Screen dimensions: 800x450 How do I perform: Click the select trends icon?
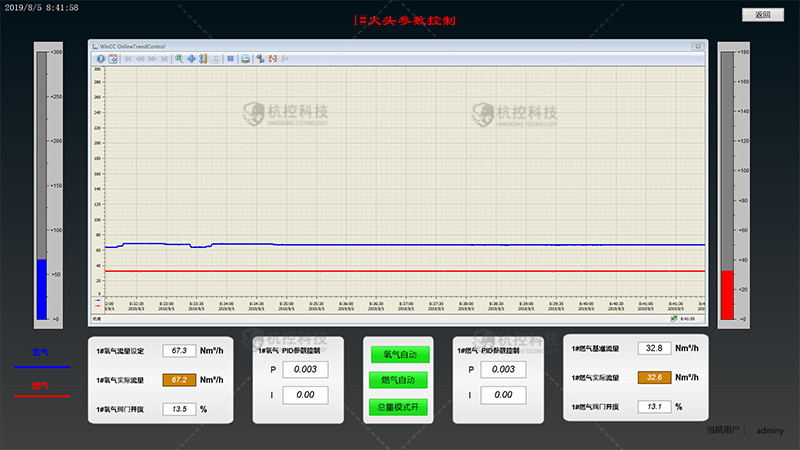click(271, 59)
